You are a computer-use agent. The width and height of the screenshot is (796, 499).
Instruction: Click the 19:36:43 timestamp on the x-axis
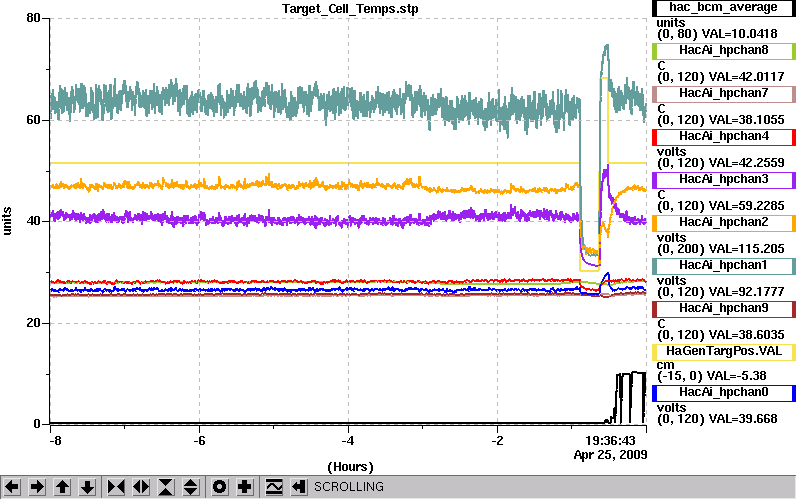(610, 441)
